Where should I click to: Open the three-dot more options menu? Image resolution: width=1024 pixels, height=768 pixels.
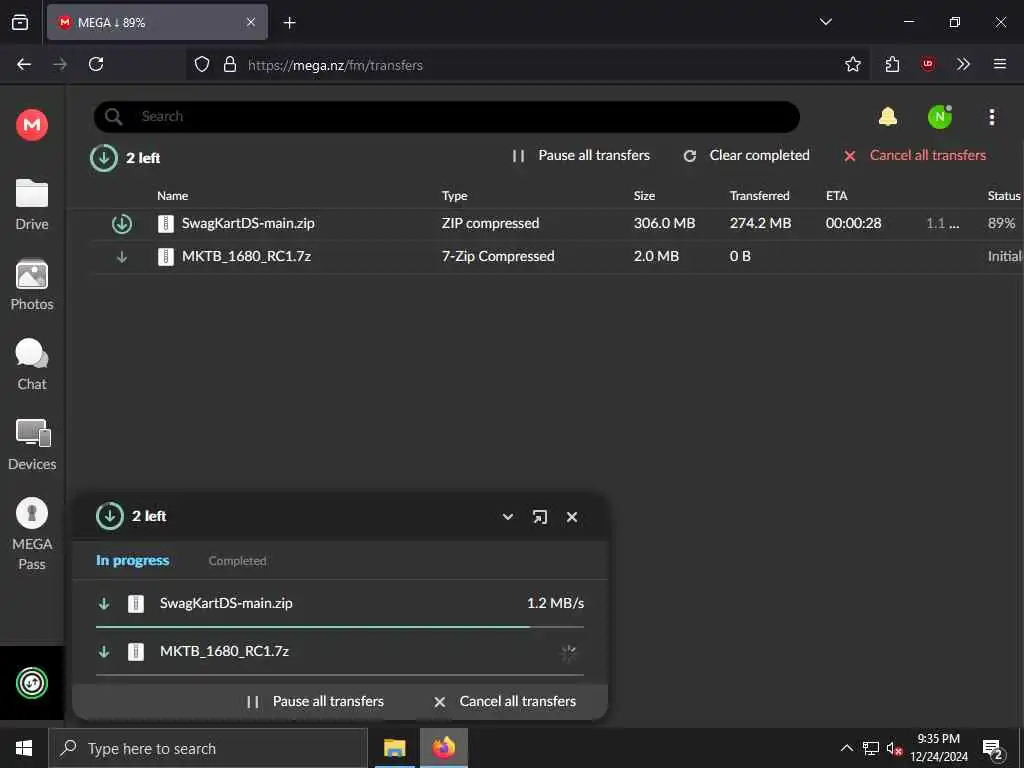[991, 117]
